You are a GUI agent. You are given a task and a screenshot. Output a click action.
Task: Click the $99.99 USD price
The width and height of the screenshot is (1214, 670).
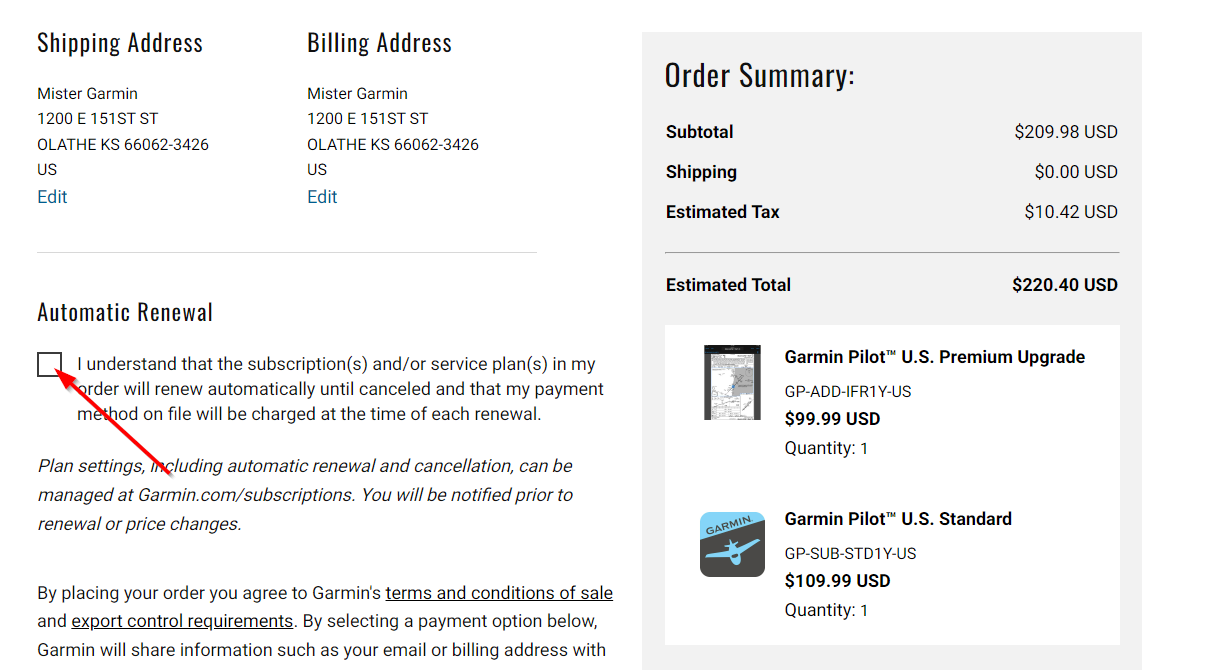(832, 419)
